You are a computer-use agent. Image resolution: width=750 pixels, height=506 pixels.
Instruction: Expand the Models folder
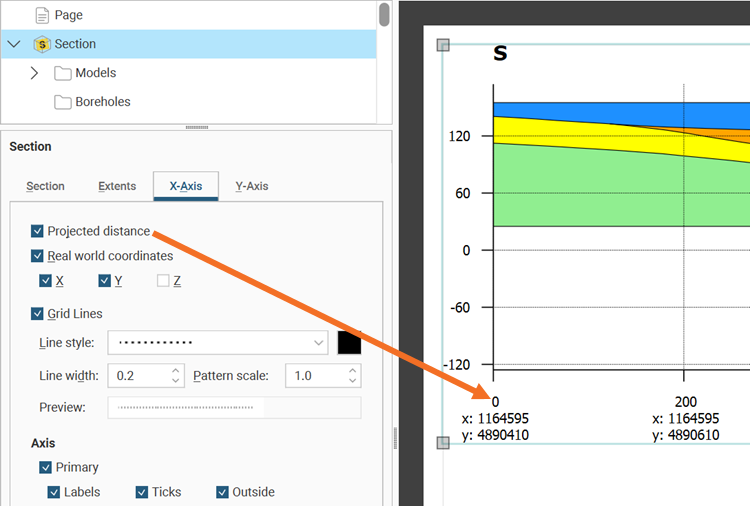34,73
